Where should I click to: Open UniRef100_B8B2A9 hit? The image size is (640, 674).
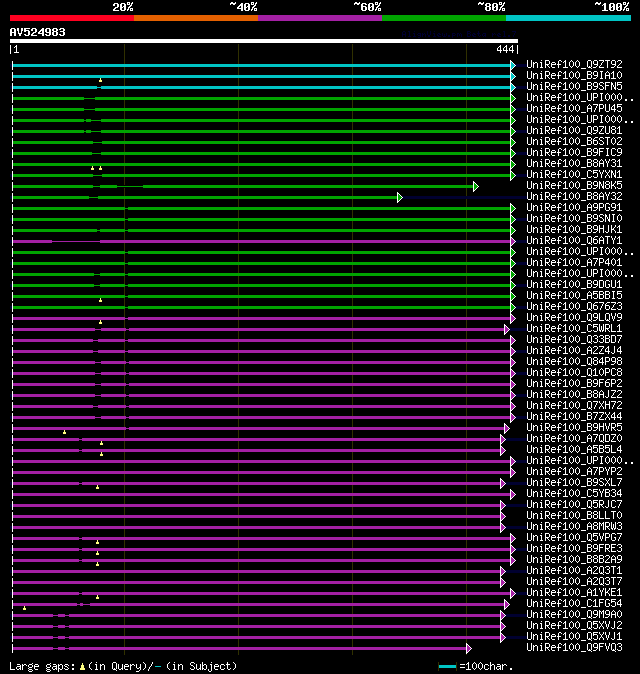pyautogui.click(x=574, y=560)
